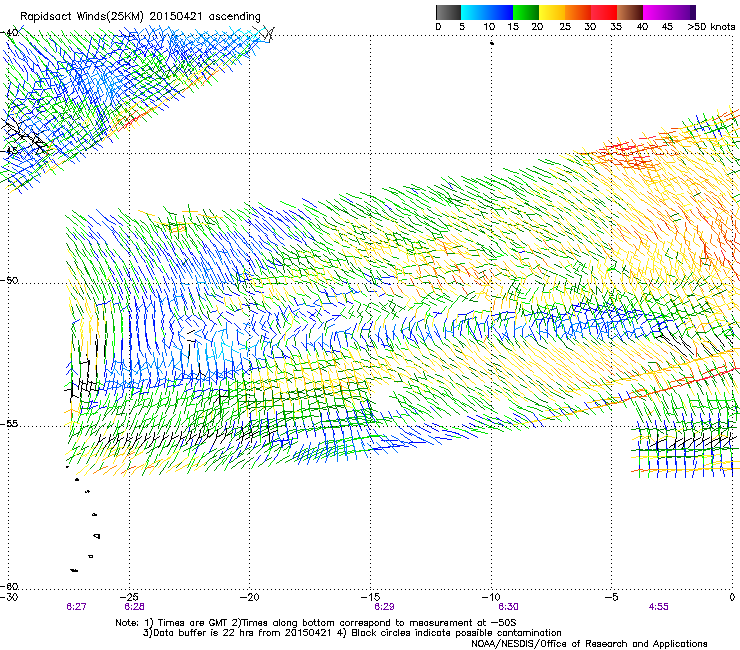Click the '30' label under the color bar
Image resolution: width=740 pixels, height=650 pixels.
(590, 27)
